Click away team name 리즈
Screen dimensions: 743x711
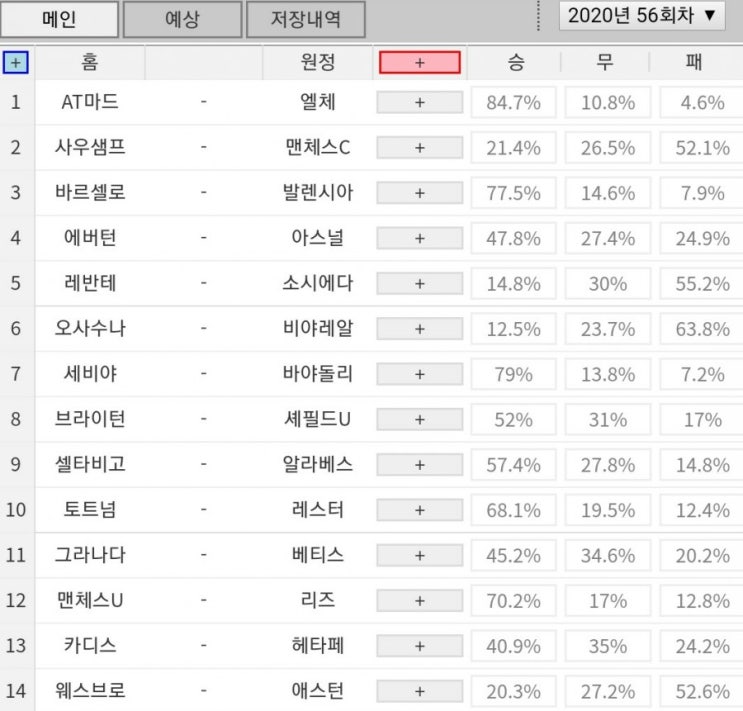coord(318,601)
